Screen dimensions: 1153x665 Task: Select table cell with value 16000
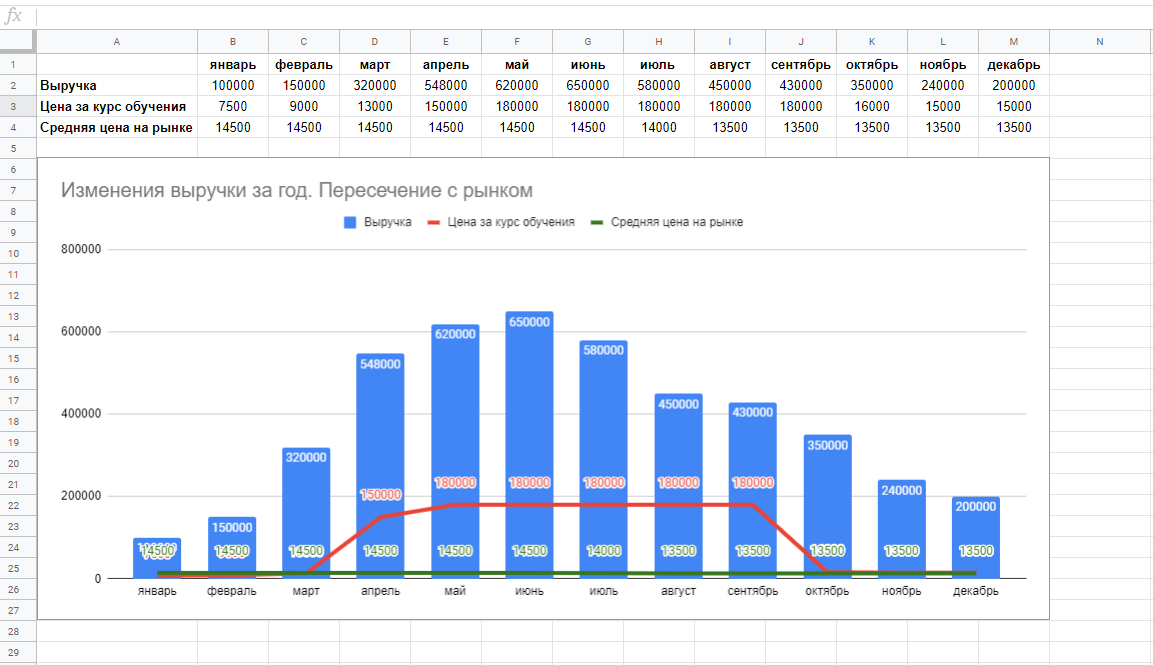coord(871,107)
